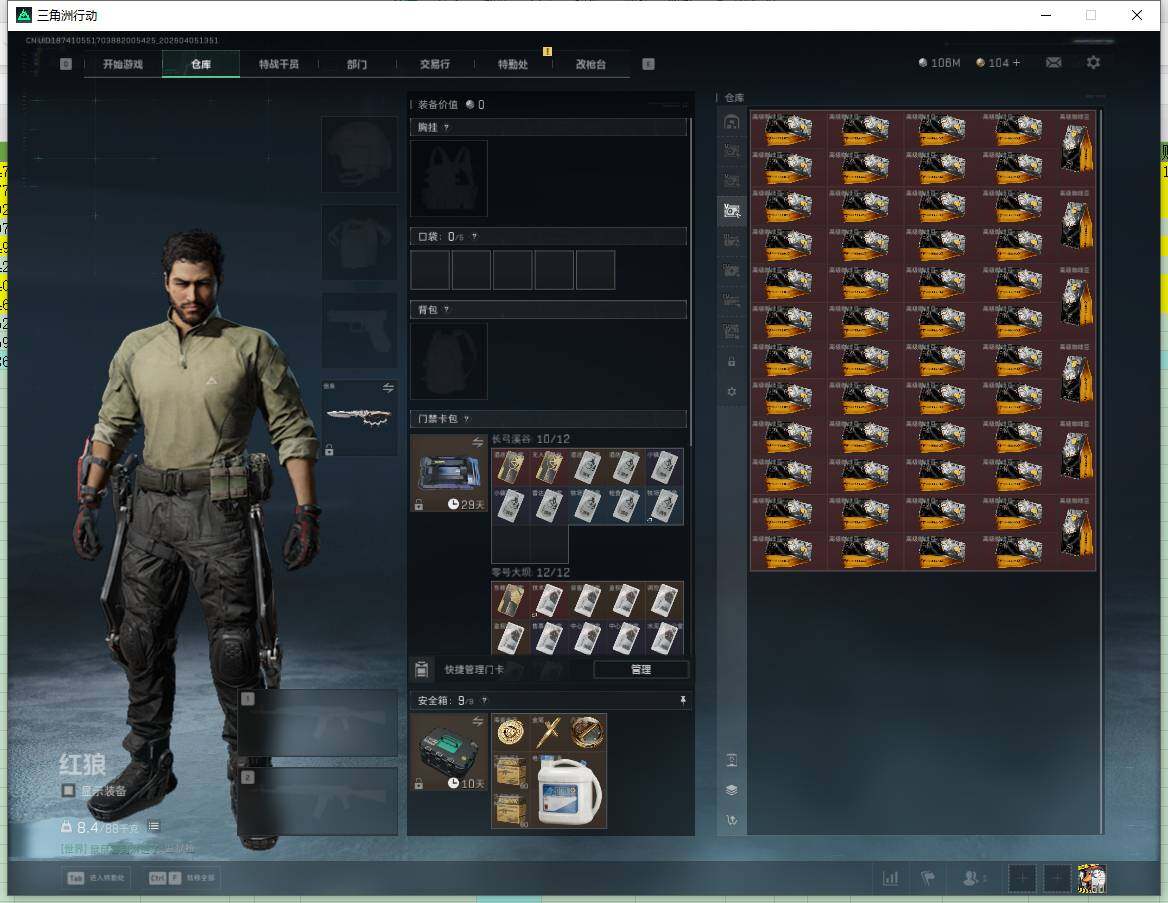The width and height of the screenshot is (1168, 903).
Task: Open the weight details list icon
Action: coord(153,826)
